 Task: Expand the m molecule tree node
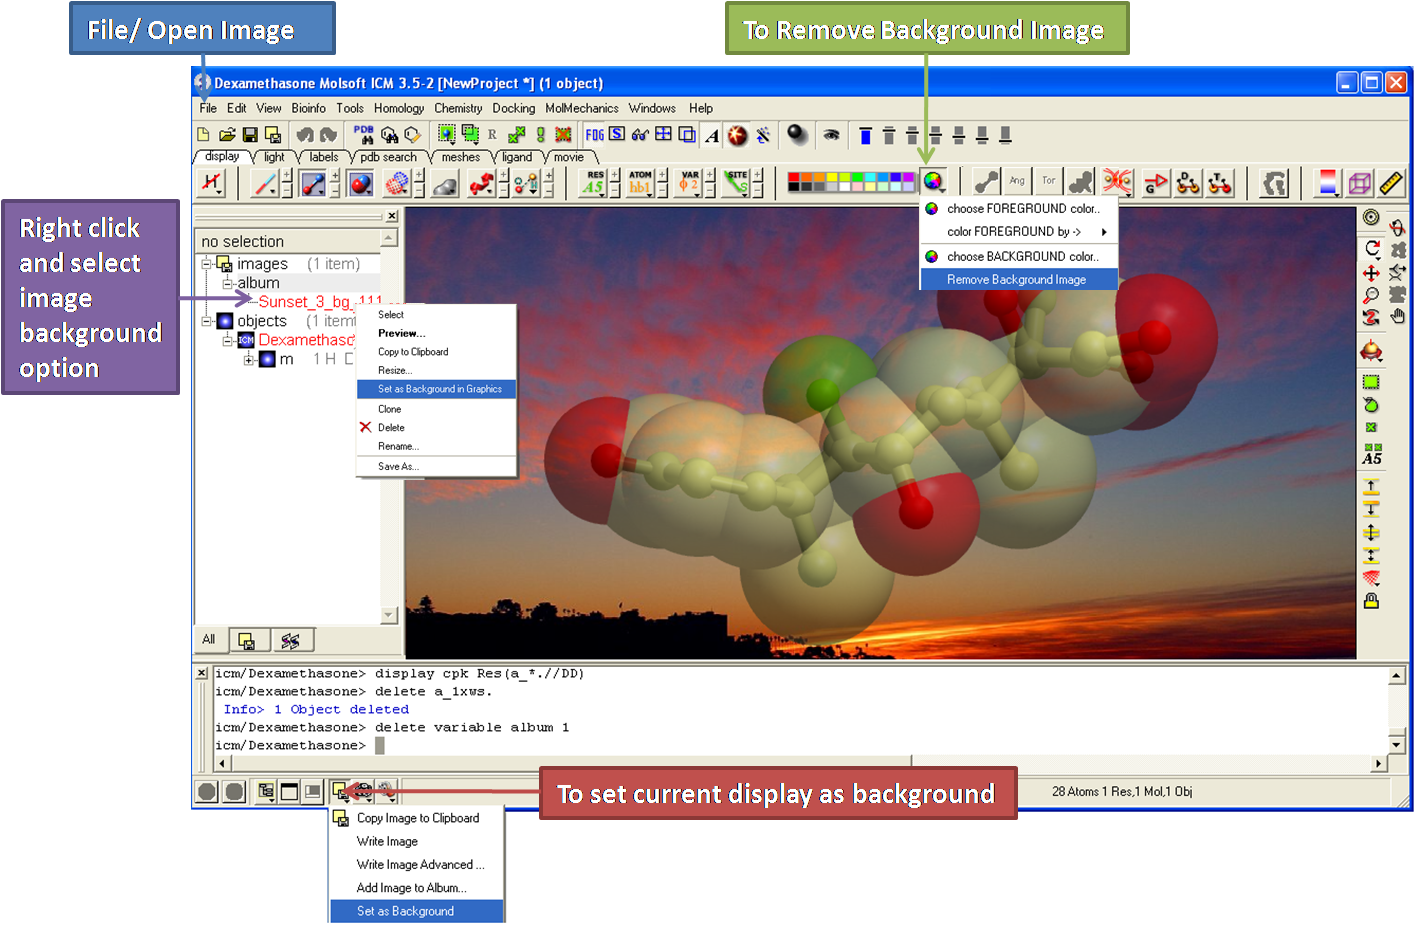click(x=248, y=359)
